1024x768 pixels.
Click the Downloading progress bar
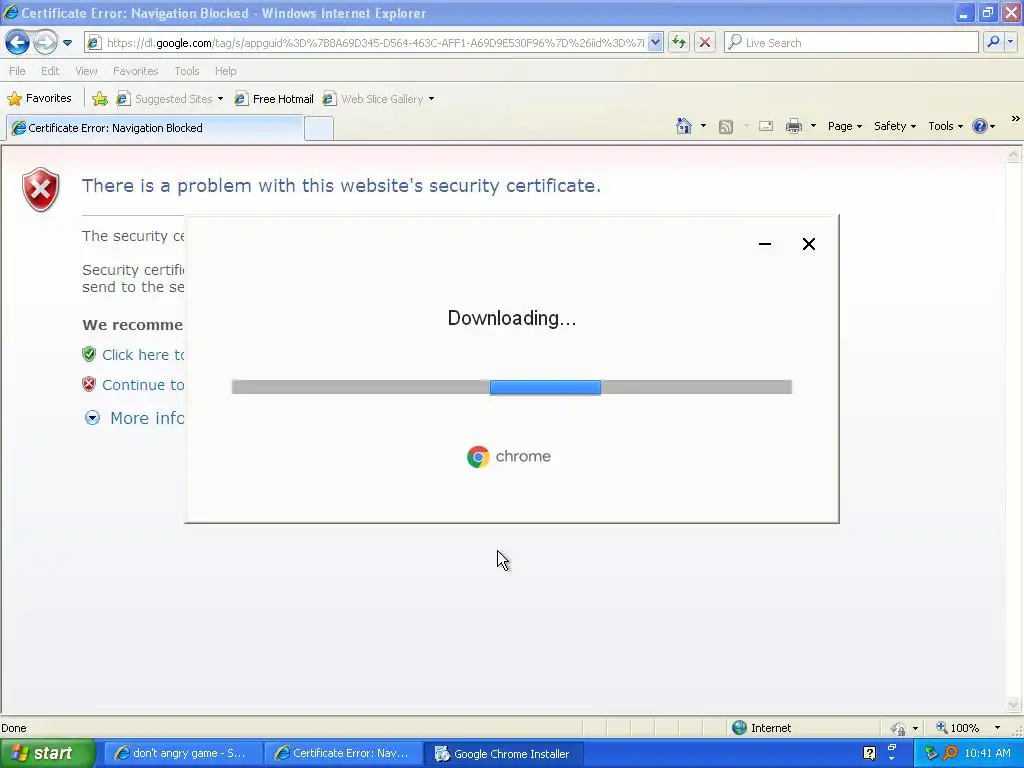click(x=511, y=387)
